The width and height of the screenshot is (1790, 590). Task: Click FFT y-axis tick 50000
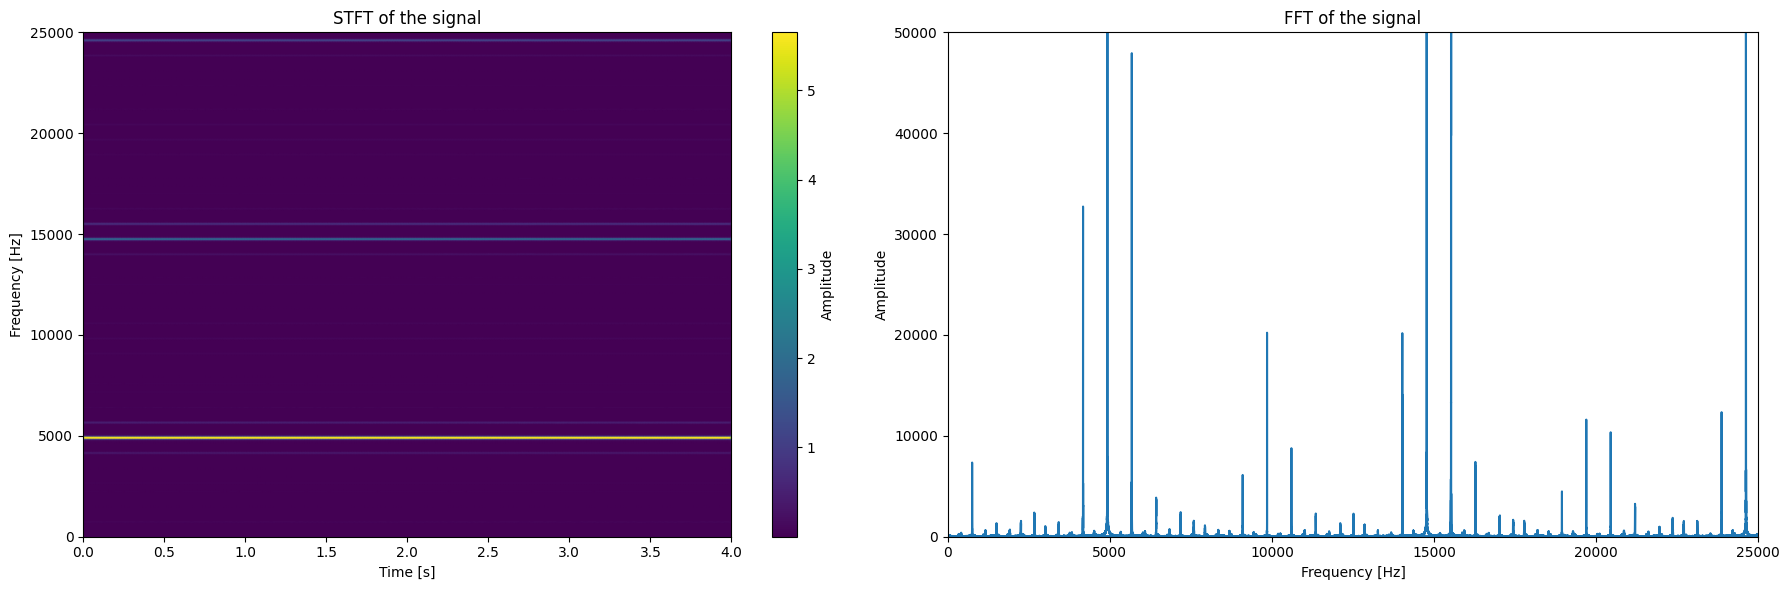919,33
